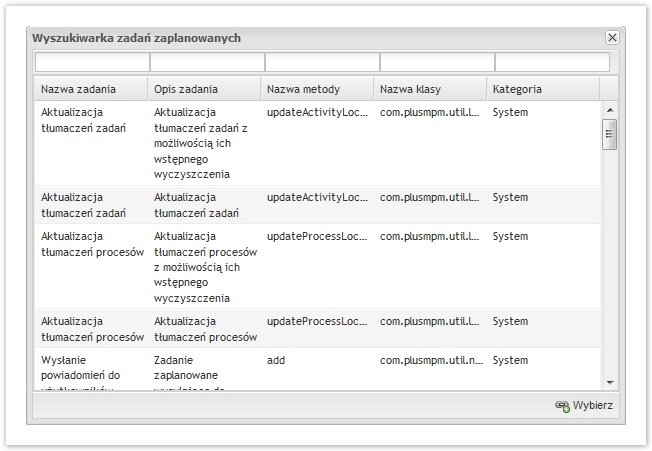The height and width of the screenshot is (451, 652).
Task: Select the Wysłanie powiadomień task row
Action: [x=91, y=367]
